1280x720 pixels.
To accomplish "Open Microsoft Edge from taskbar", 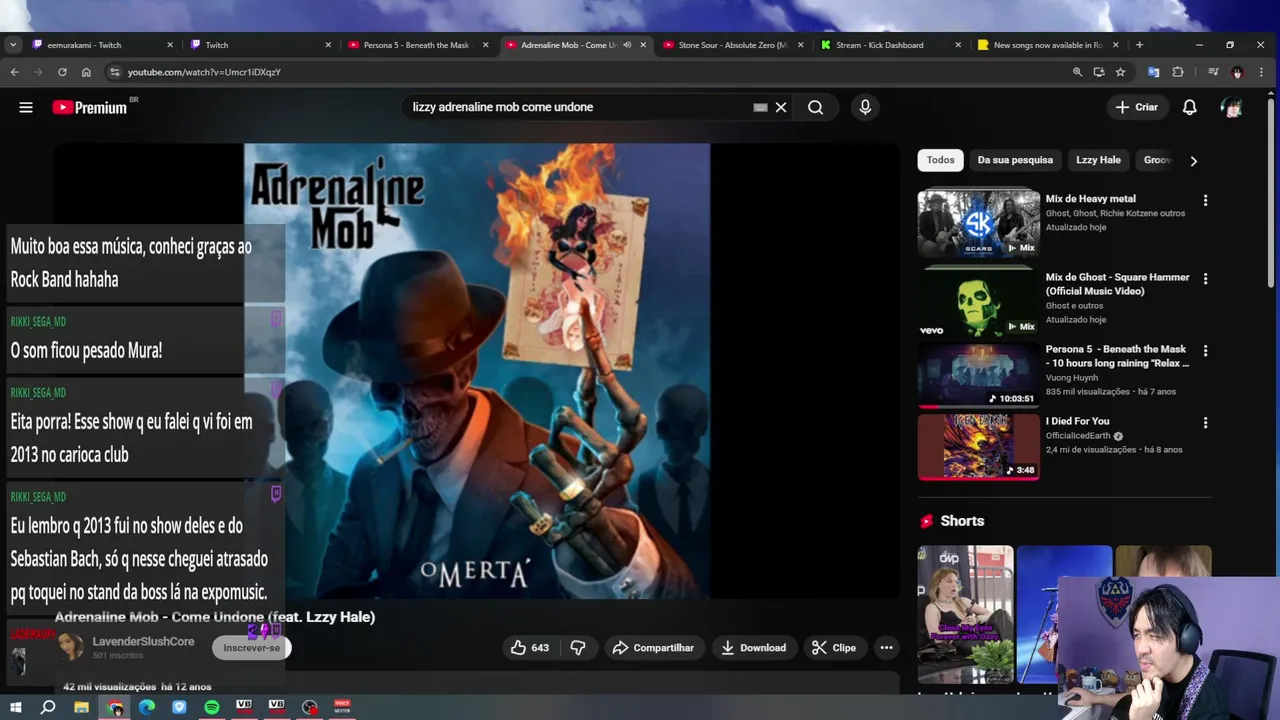I will tap(147, 707).
